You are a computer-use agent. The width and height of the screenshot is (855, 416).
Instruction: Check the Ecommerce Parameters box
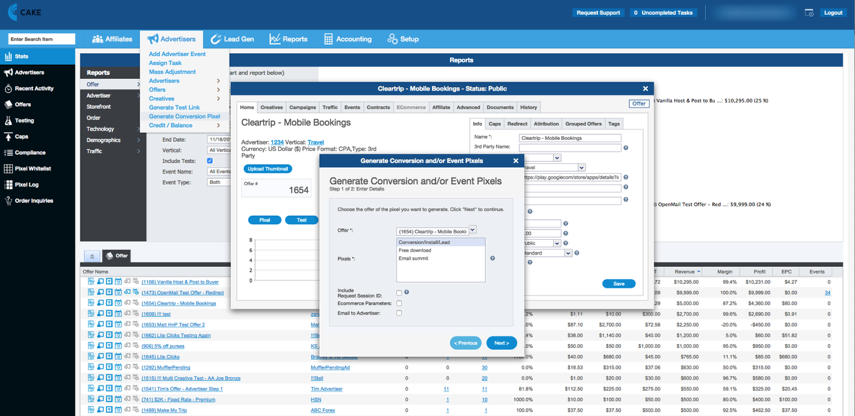(x=400, y=303)
